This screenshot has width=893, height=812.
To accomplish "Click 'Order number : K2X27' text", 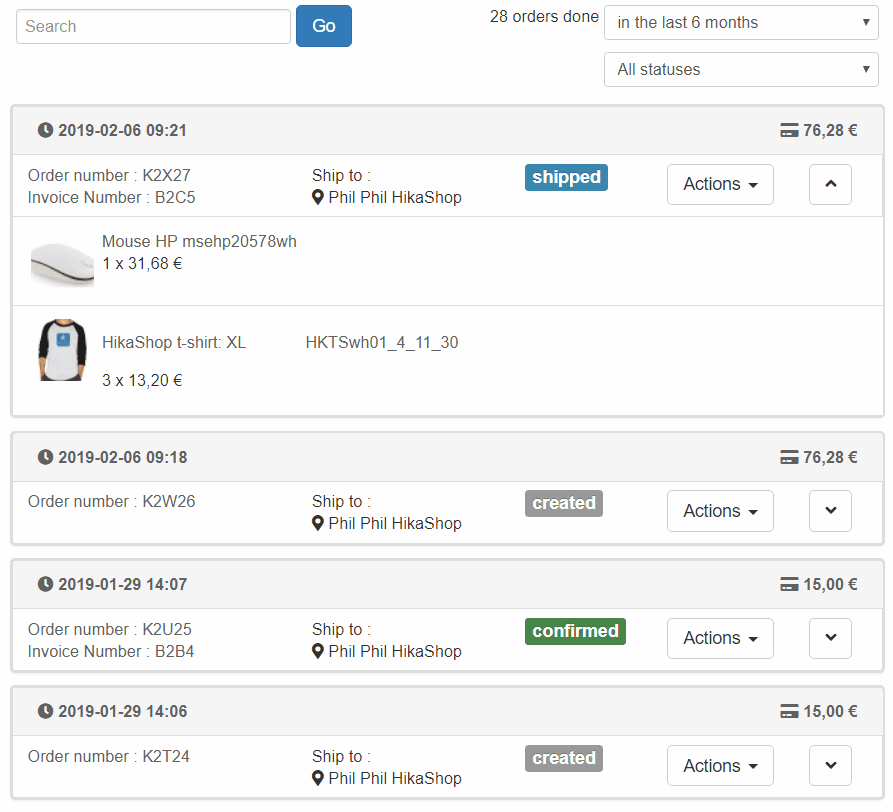I will tap(109, 175).
